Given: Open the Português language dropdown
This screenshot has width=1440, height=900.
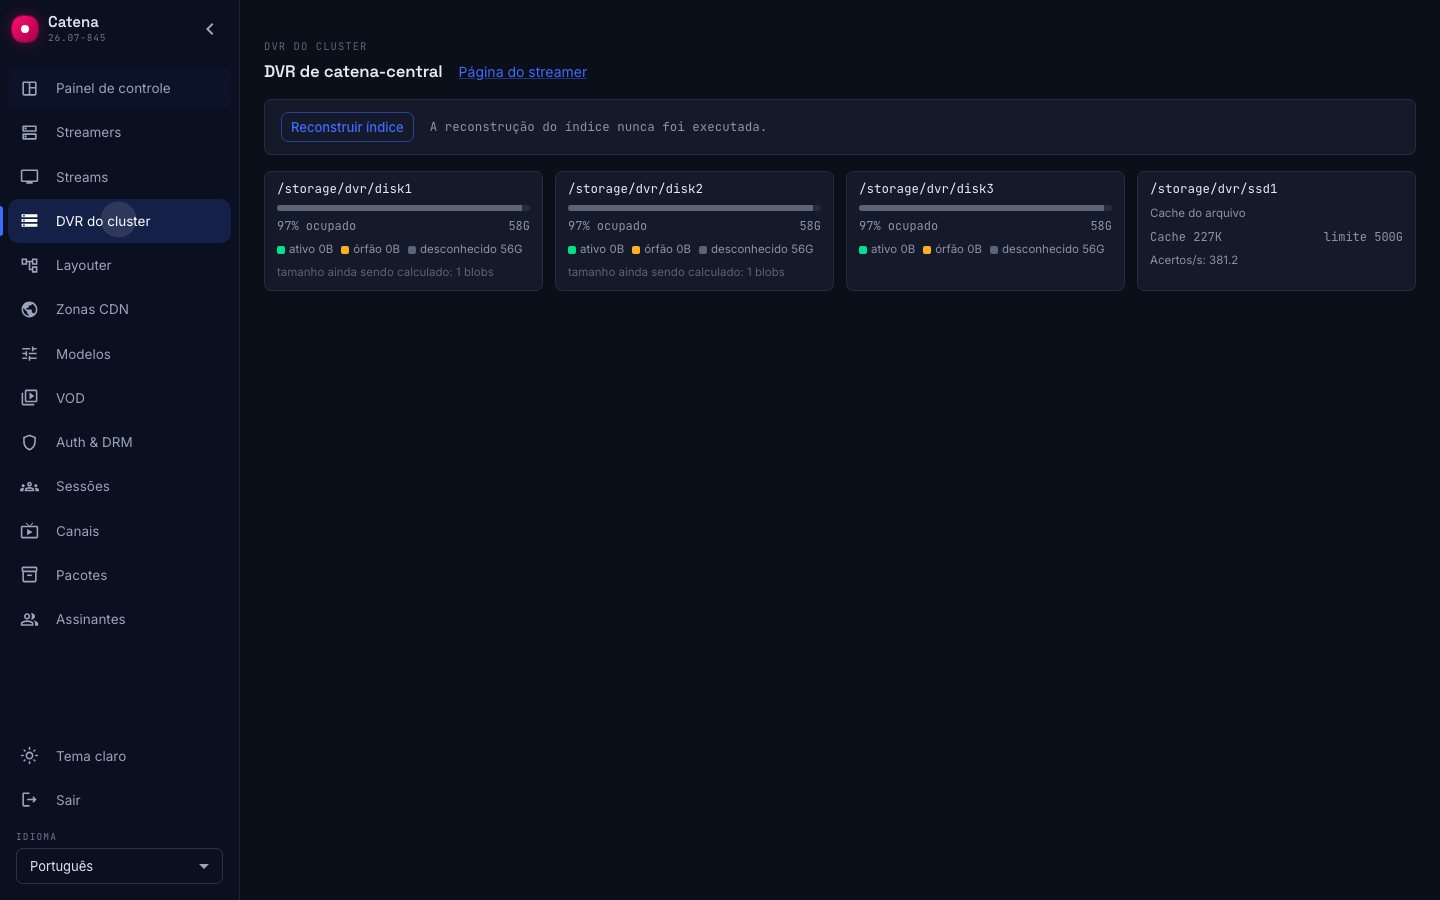Looking at the screenshot, I should [x=119, y=866].
